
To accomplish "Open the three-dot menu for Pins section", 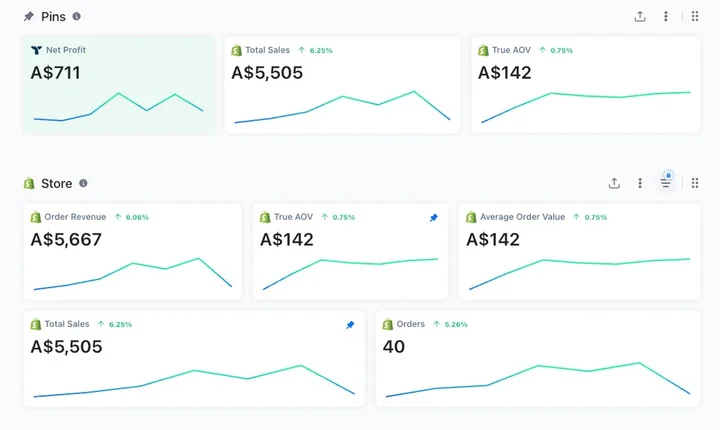I will click(x=666, y=17).
